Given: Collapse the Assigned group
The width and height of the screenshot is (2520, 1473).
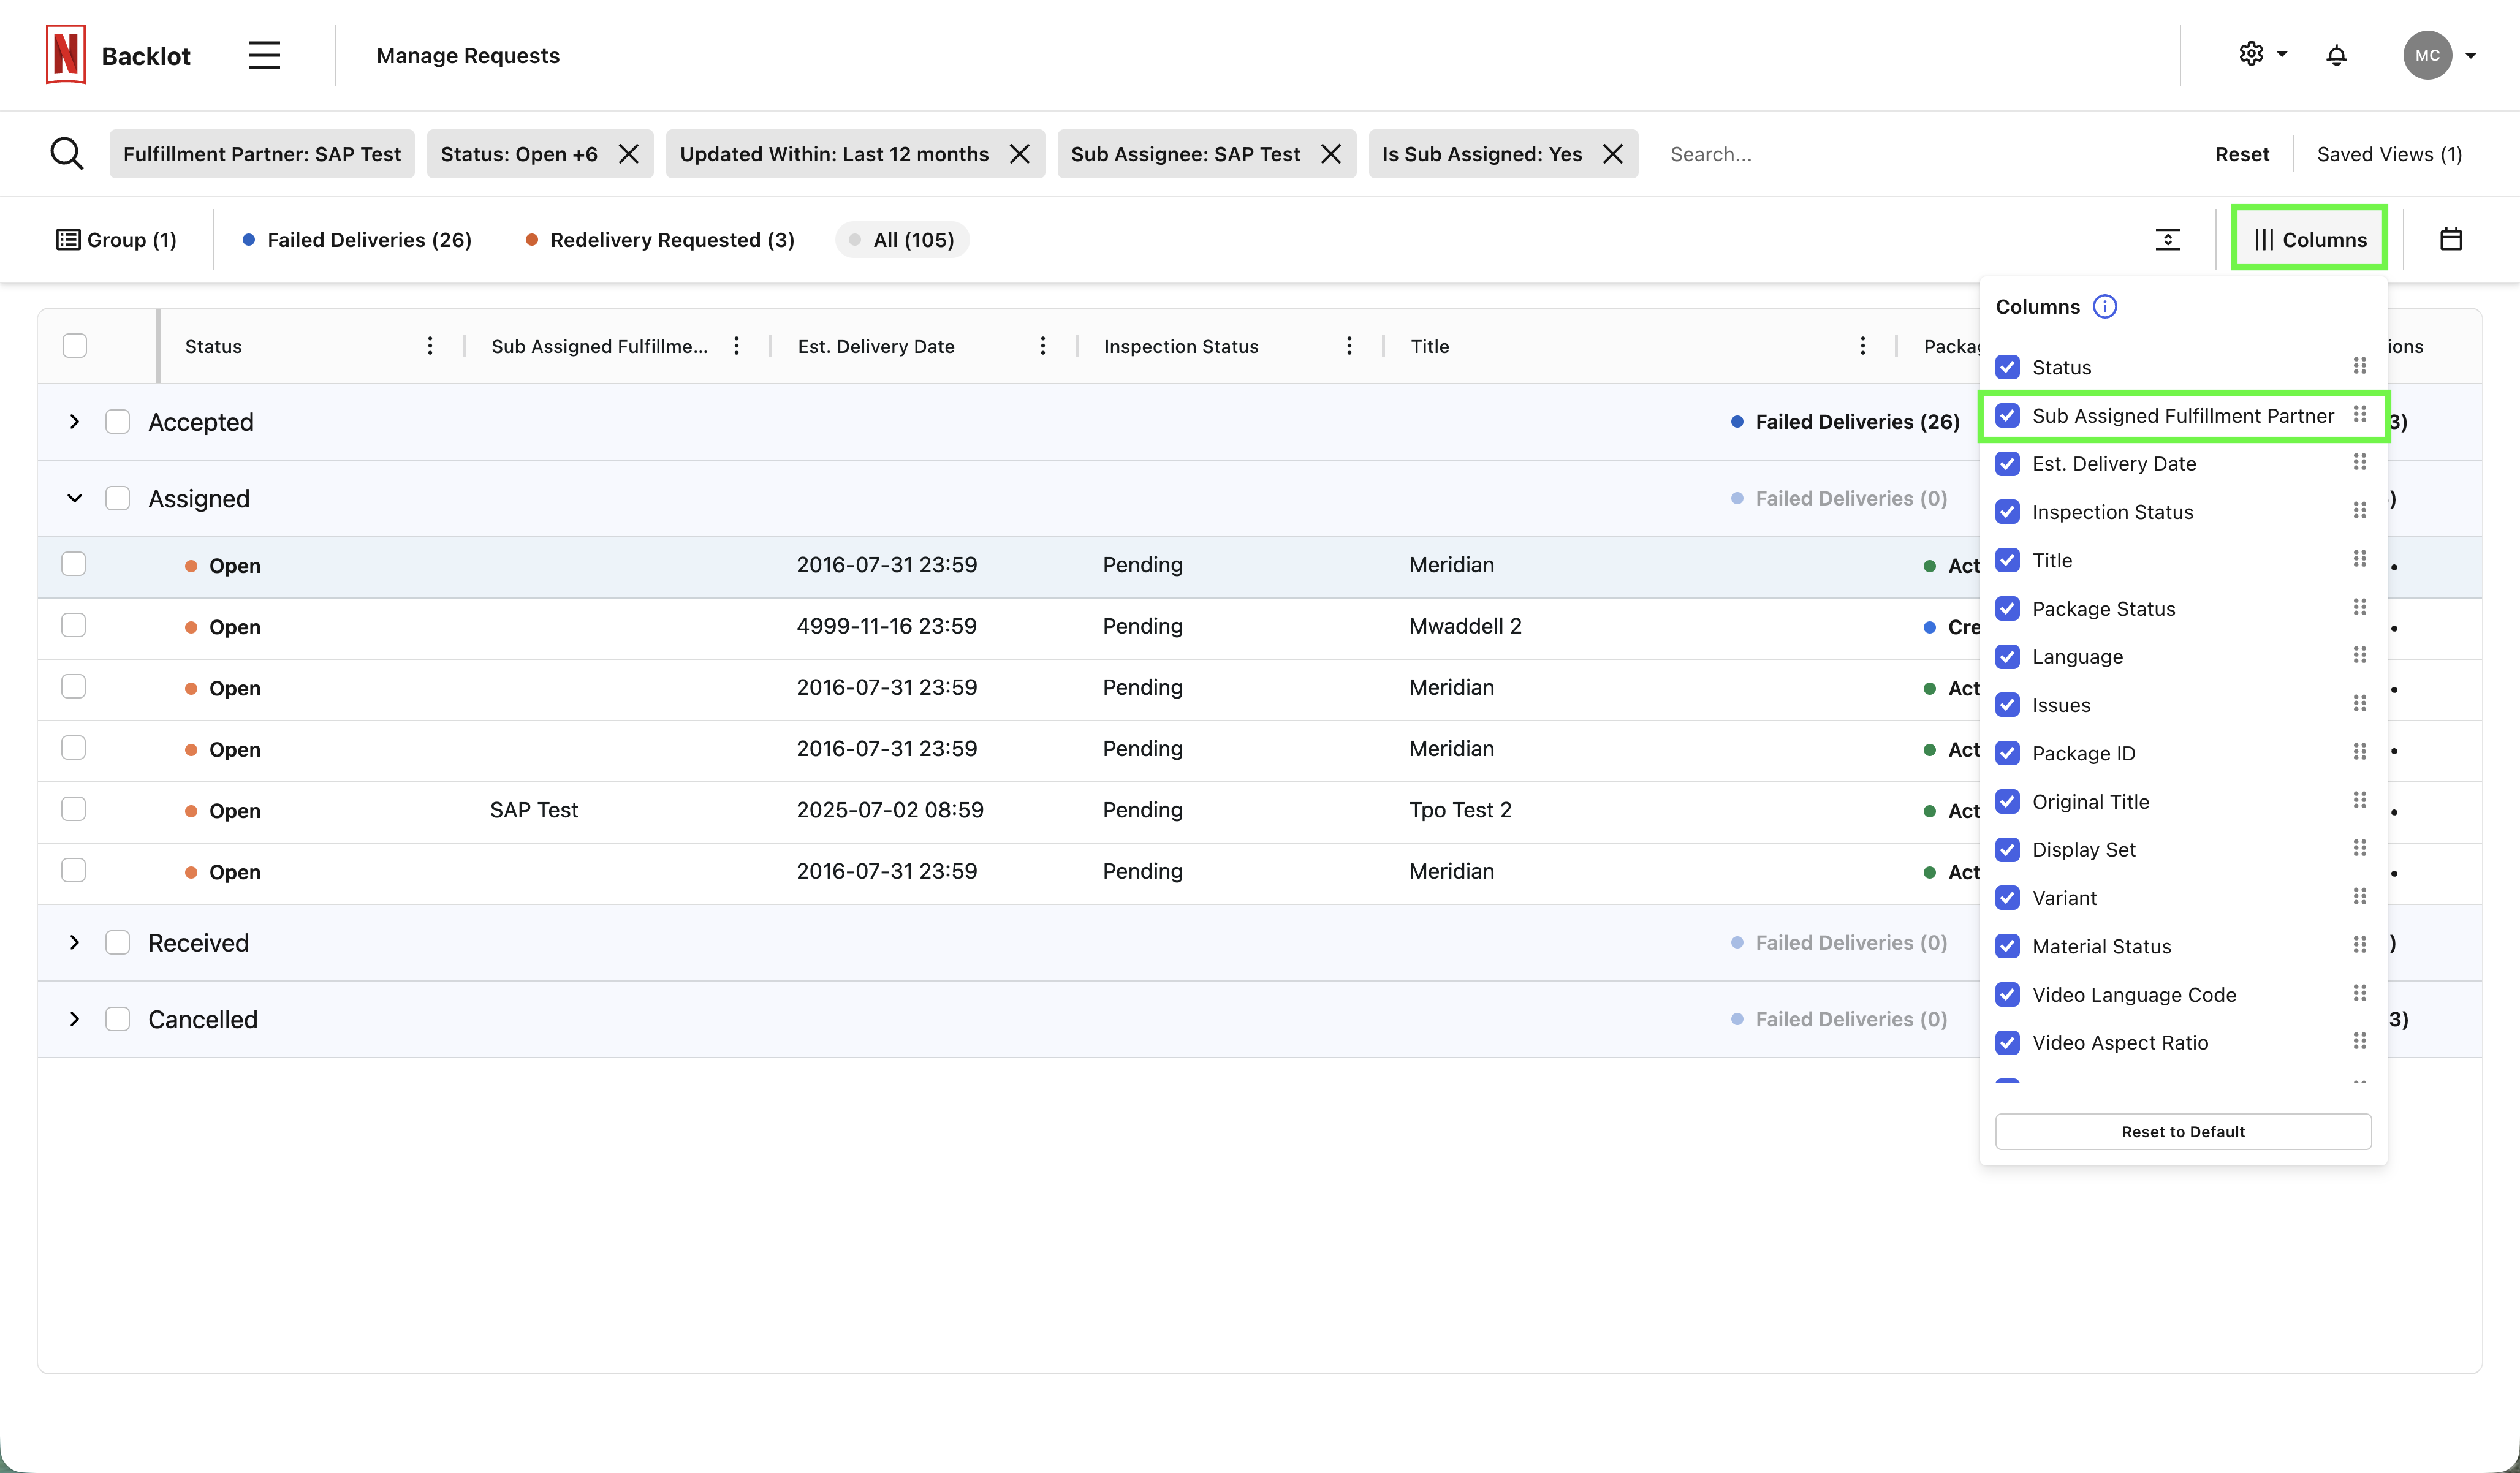Looking at the screenshot, I should 75,498.
